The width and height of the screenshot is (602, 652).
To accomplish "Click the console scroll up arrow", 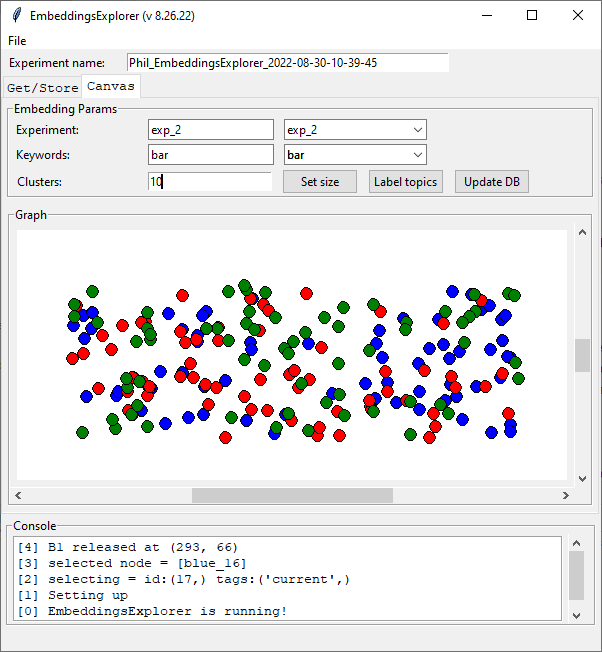I will pos(576,544).
